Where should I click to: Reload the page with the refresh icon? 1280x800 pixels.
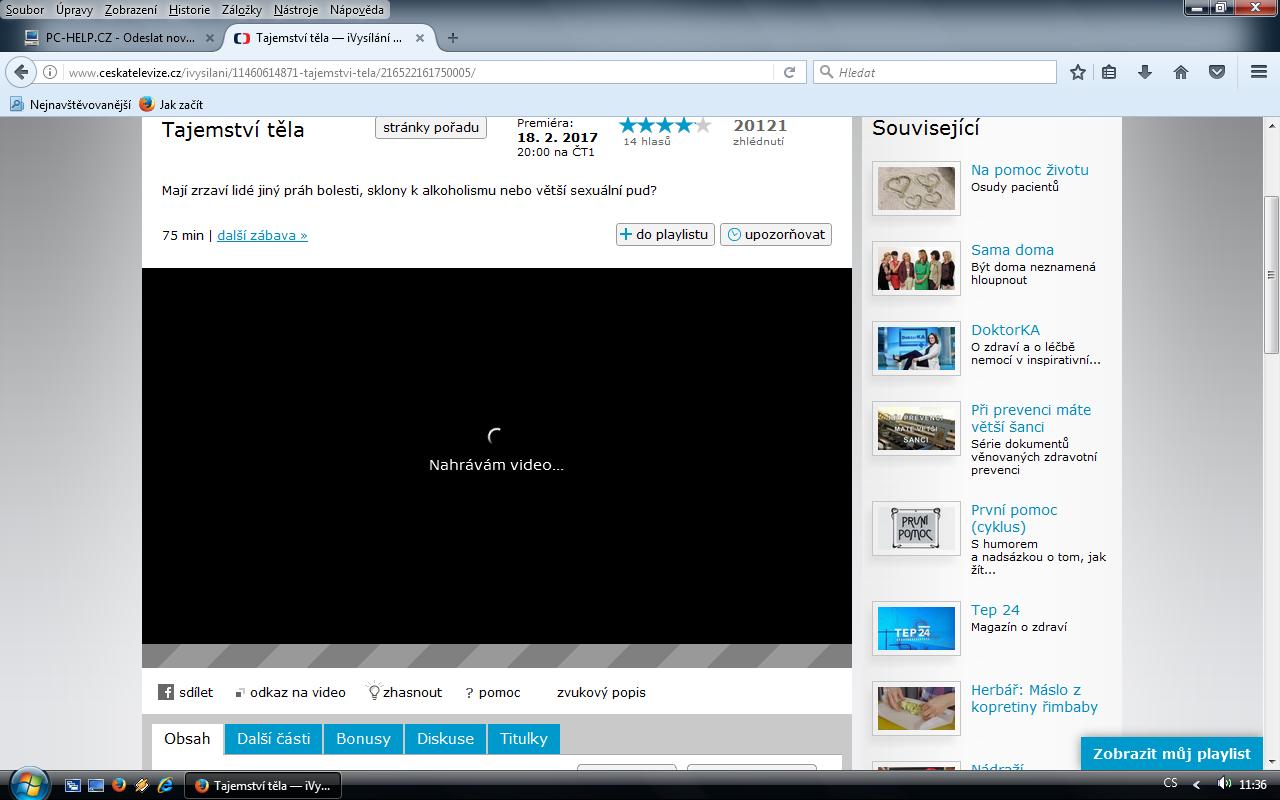pyautogui.click(x=789, y=72)
